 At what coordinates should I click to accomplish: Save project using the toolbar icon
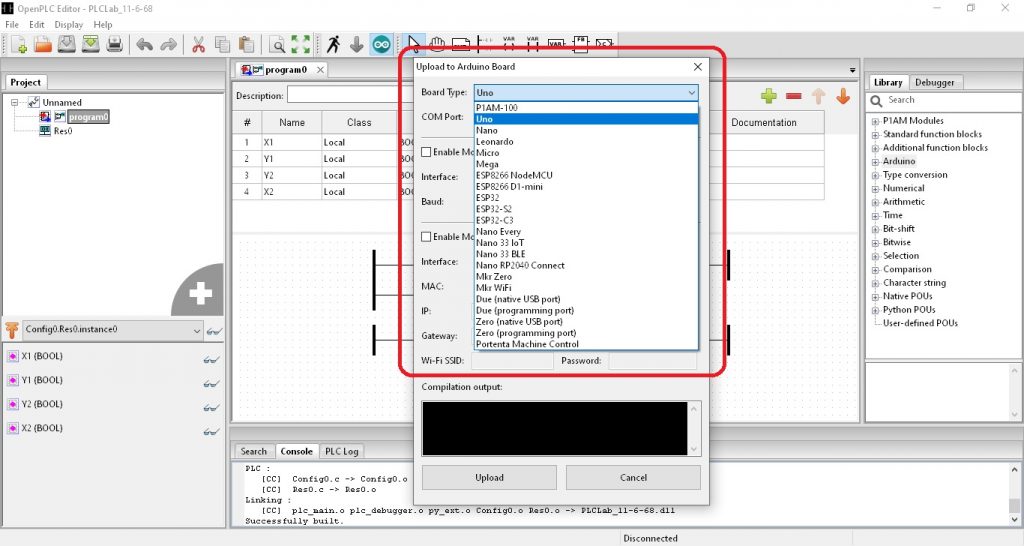point(67,44)
